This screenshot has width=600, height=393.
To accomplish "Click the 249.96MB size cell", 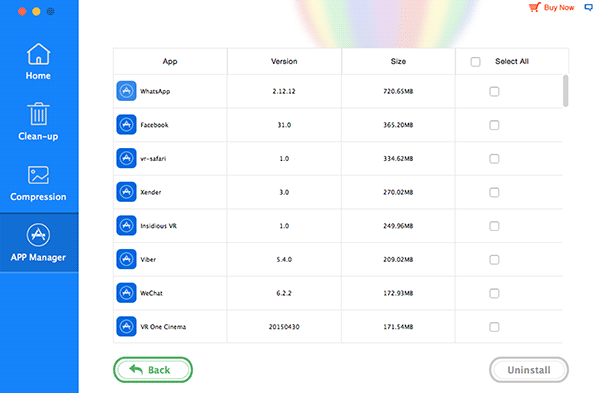I will pos(398,226).
